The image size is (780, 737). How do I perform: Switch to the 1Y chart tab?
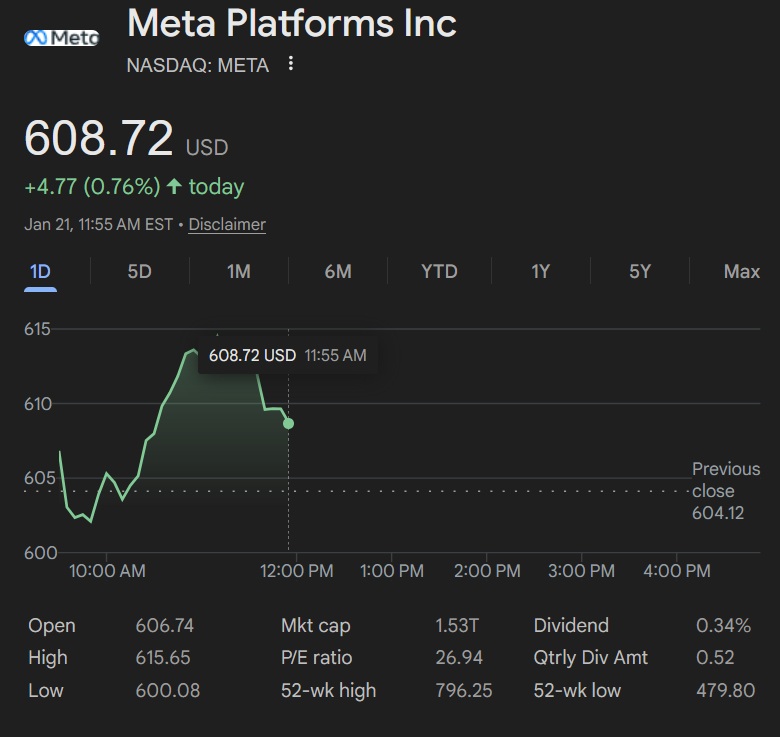[x=540, y=271]
